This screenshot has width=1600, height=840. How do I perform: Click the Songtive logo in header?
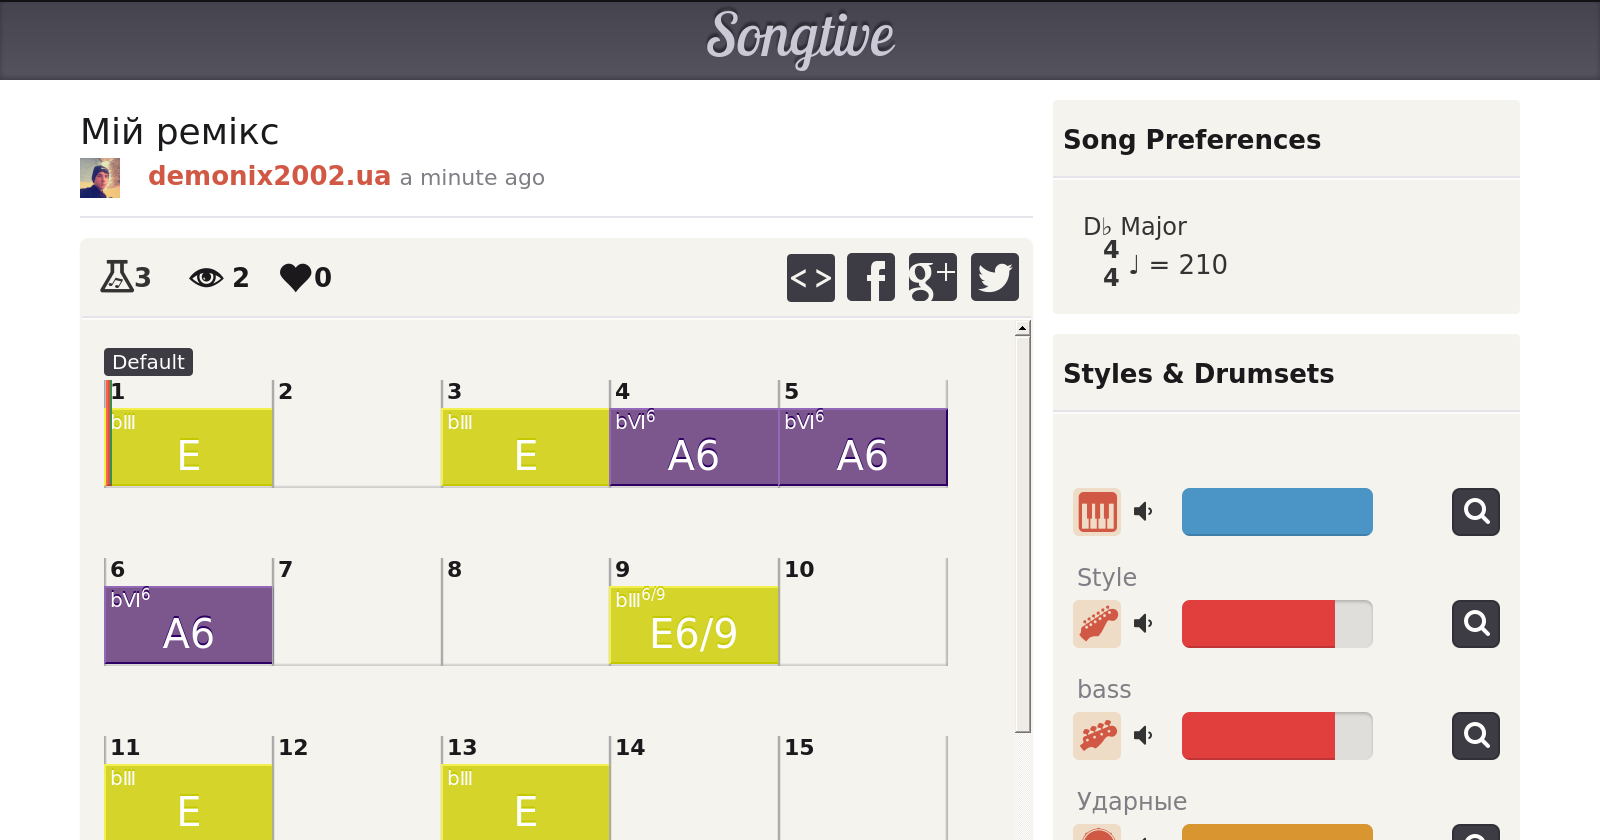[x=800, y=38]
